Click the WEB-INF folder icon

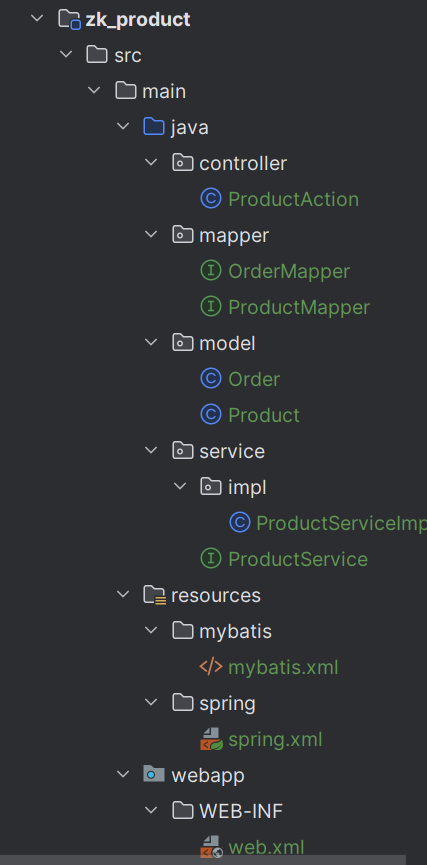(x=183, y=810)
